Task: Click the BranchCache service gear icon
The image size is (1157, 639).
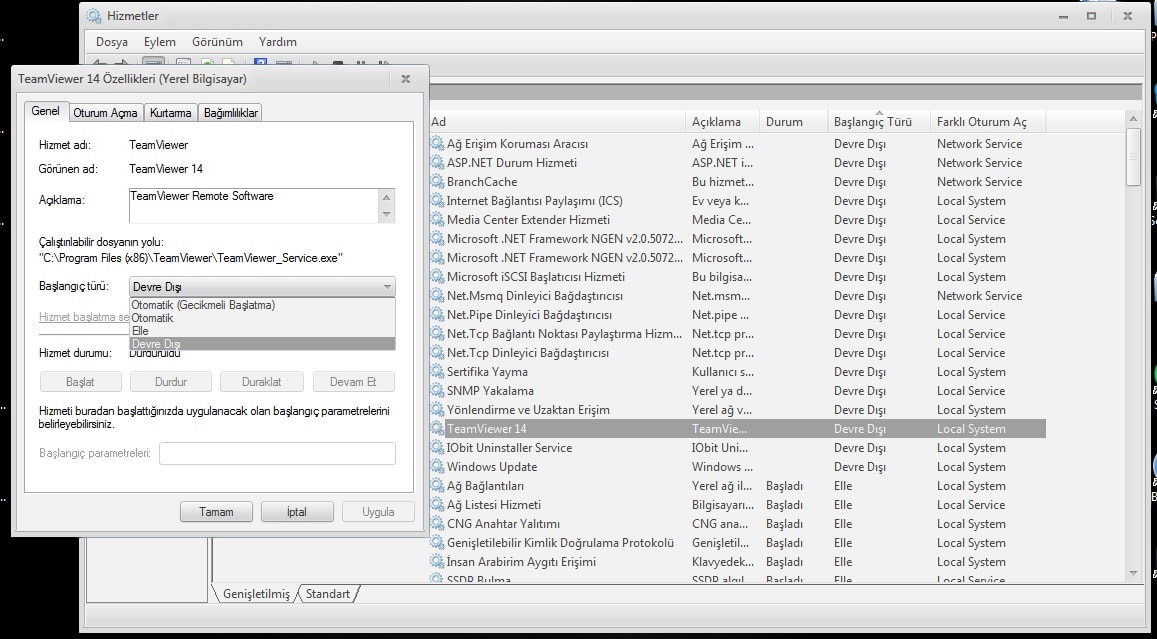Action: click(x=438, y=182)
